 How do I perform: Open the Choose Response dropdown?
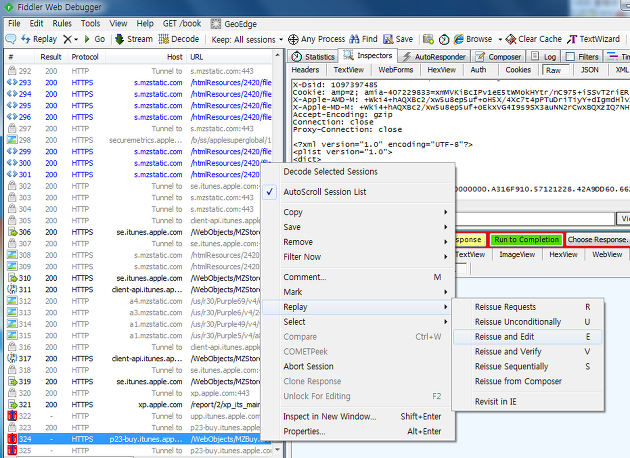598,239
